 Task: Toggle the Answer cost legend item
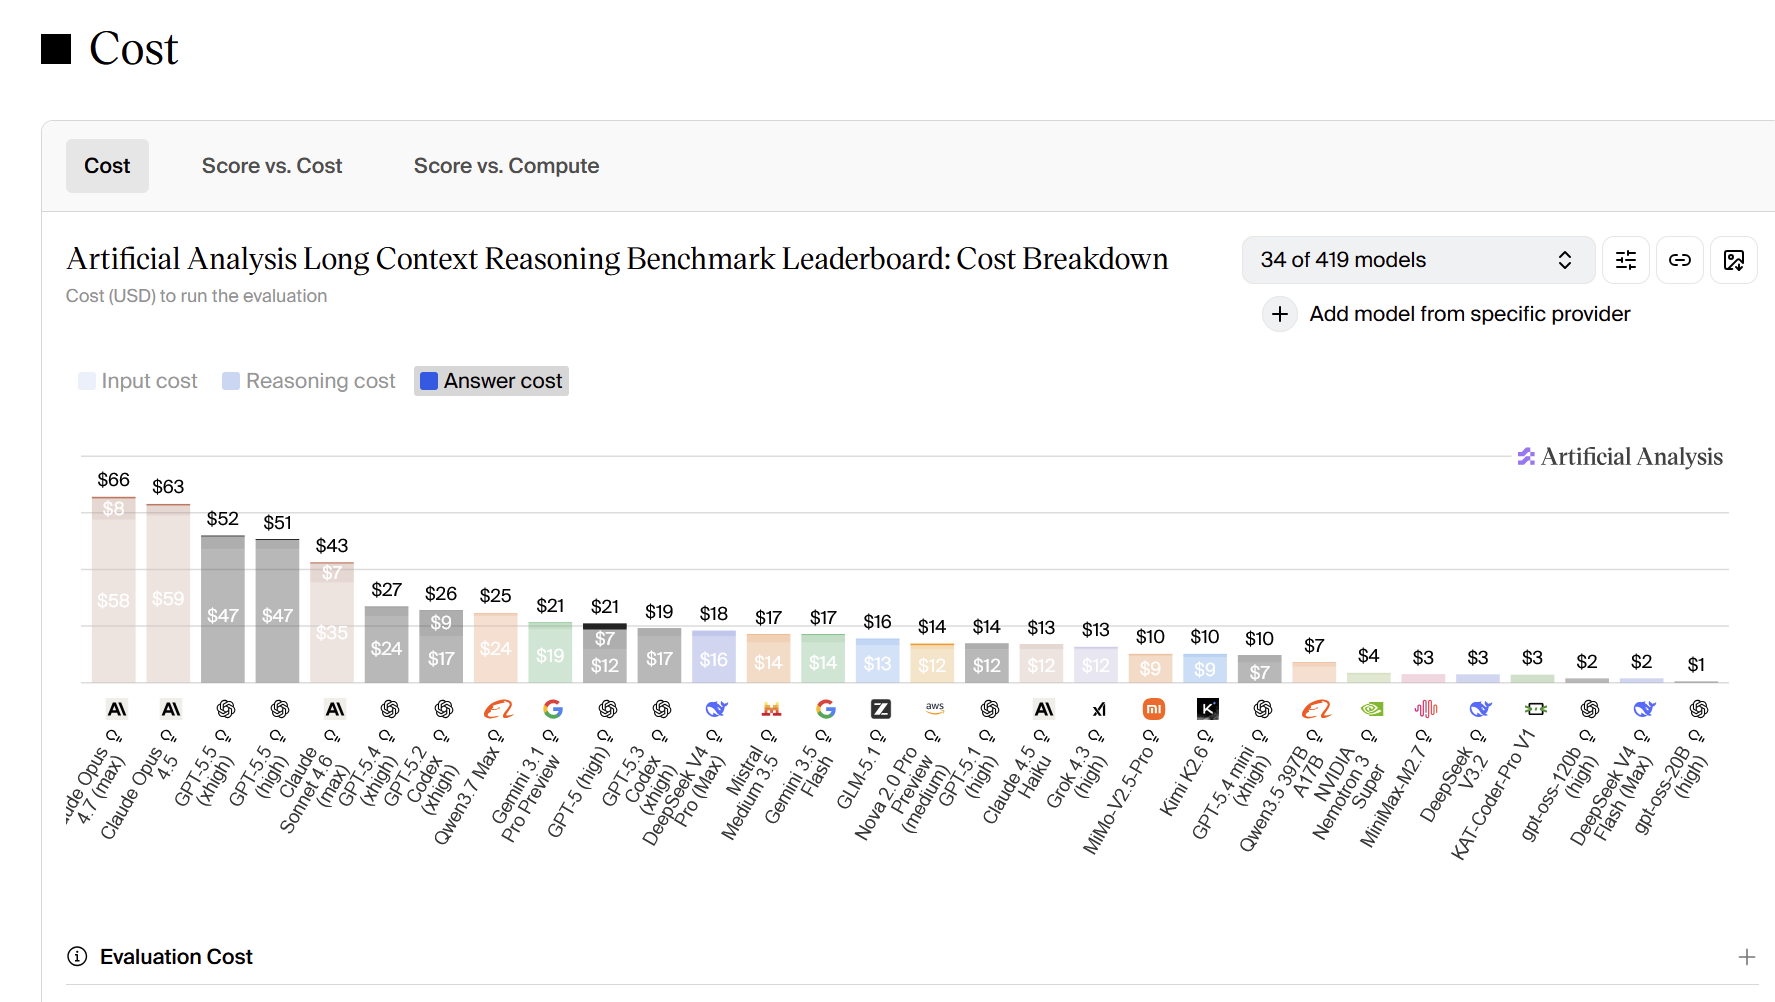pos(491,381)
